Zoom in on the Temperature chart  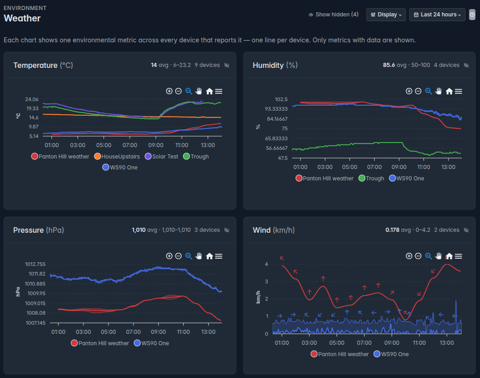169,91
